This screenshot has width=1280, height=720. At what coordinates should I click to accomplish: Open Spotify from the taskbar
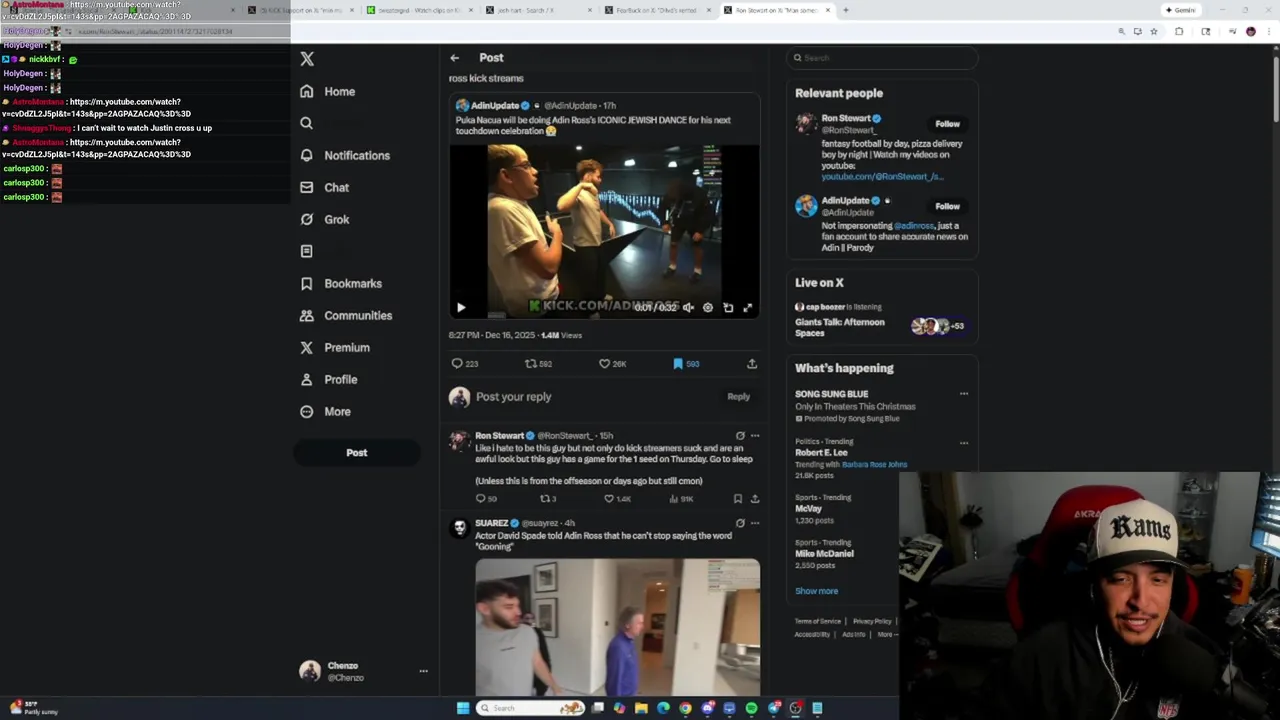point(751,708)
